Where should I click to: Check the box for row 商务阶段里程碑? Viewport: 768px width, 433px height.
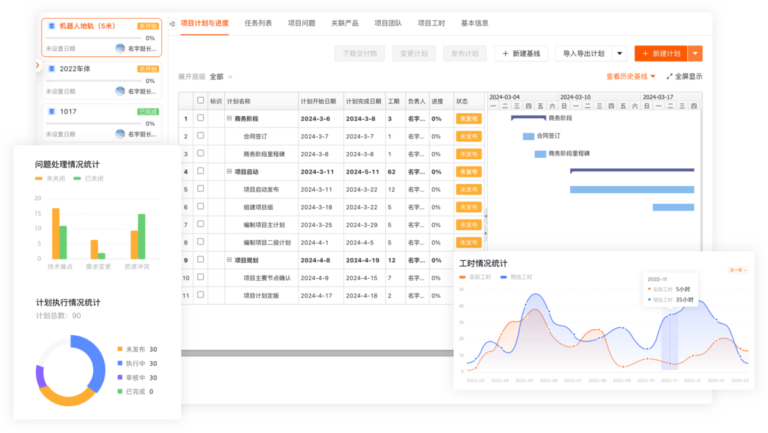(200, 153)
